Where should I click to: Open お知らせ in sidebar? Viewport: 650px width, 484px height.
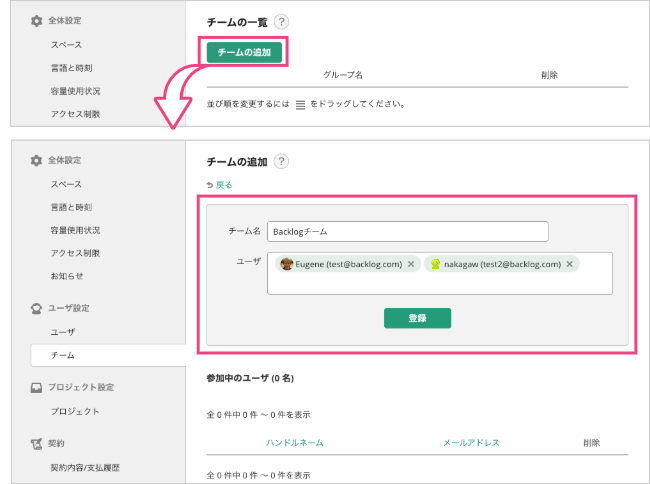(x=67, y=276)
